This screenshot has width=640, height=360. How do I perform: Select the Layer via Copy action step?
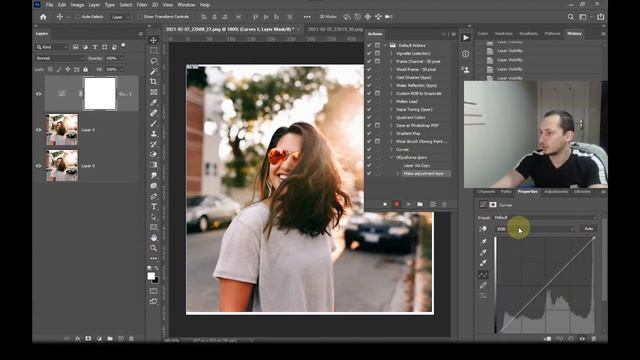tap(416, 166)
